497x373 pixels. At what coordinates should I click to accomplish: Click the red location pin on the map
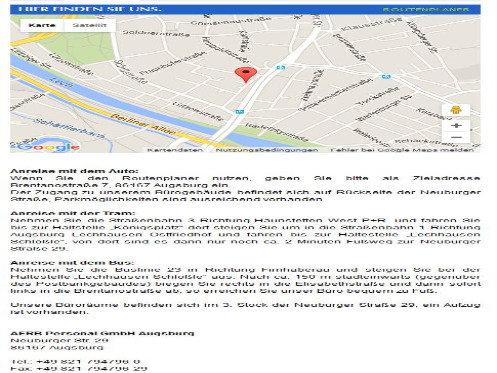(246, 74)
